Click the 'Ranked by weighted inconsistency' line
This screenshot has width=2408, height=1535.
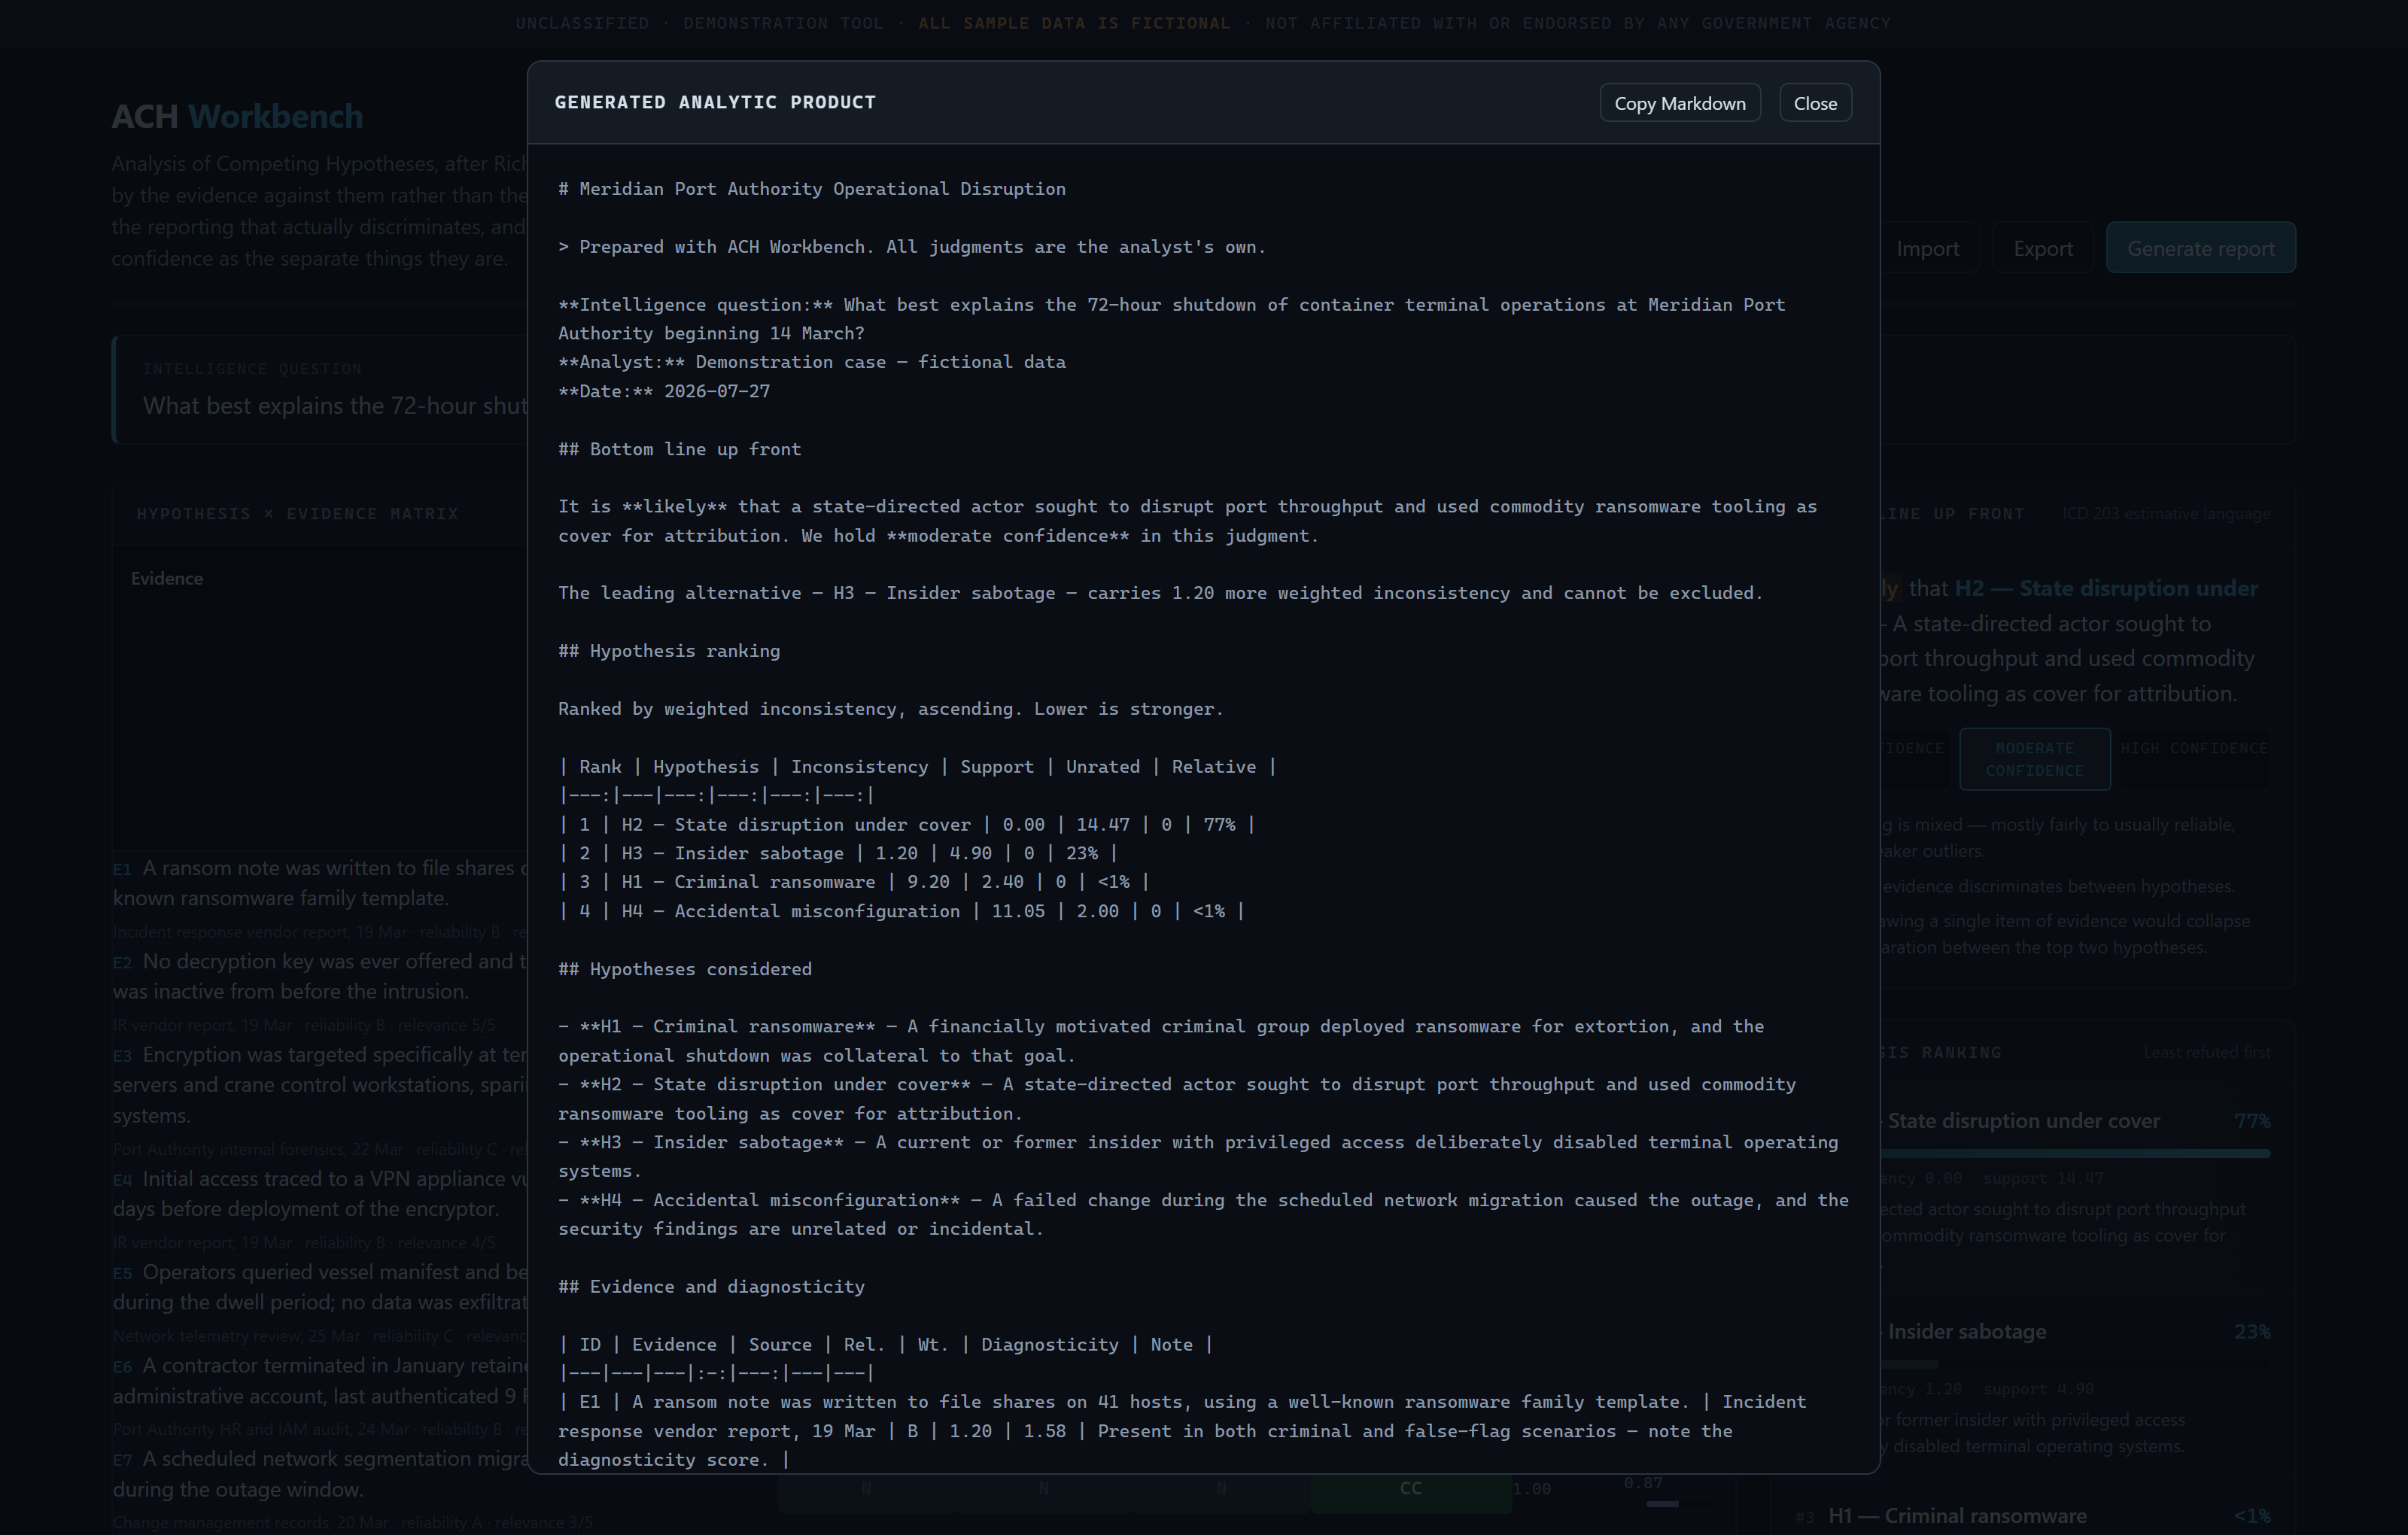(891, 709)
